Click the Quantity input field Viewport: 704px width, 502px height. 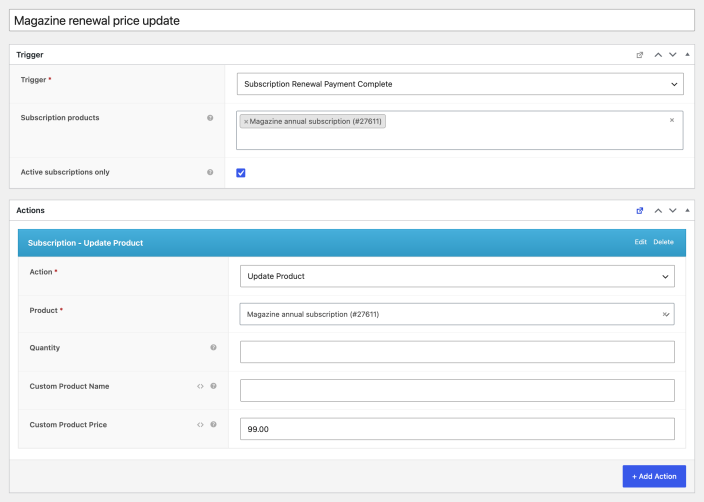point(457,352)
